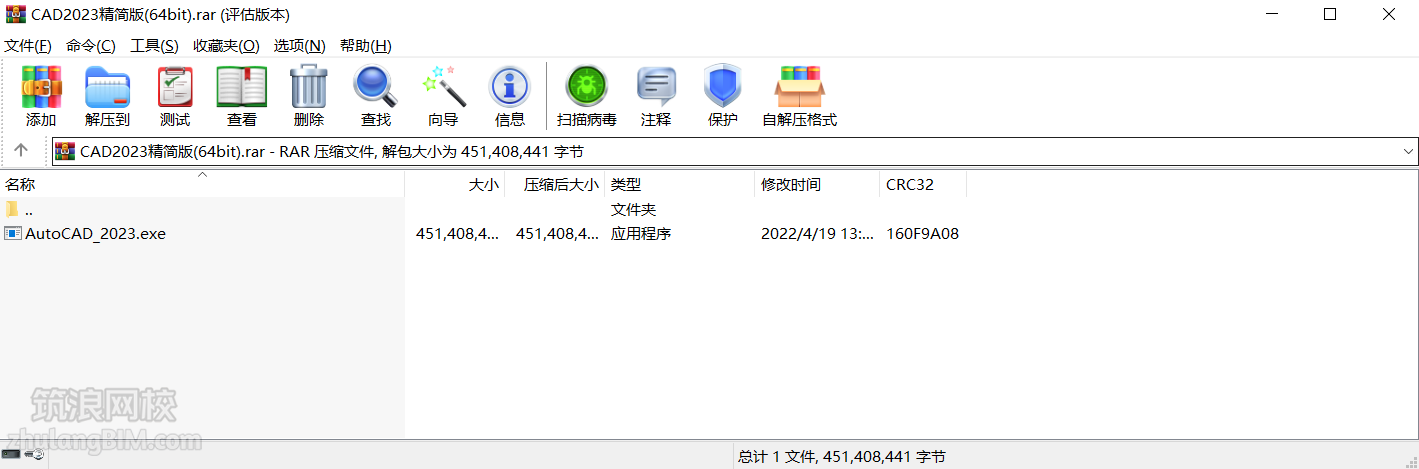Open the 注释 (Comment) icon
Screen dimensions: 1419x469
click(657, 88)
